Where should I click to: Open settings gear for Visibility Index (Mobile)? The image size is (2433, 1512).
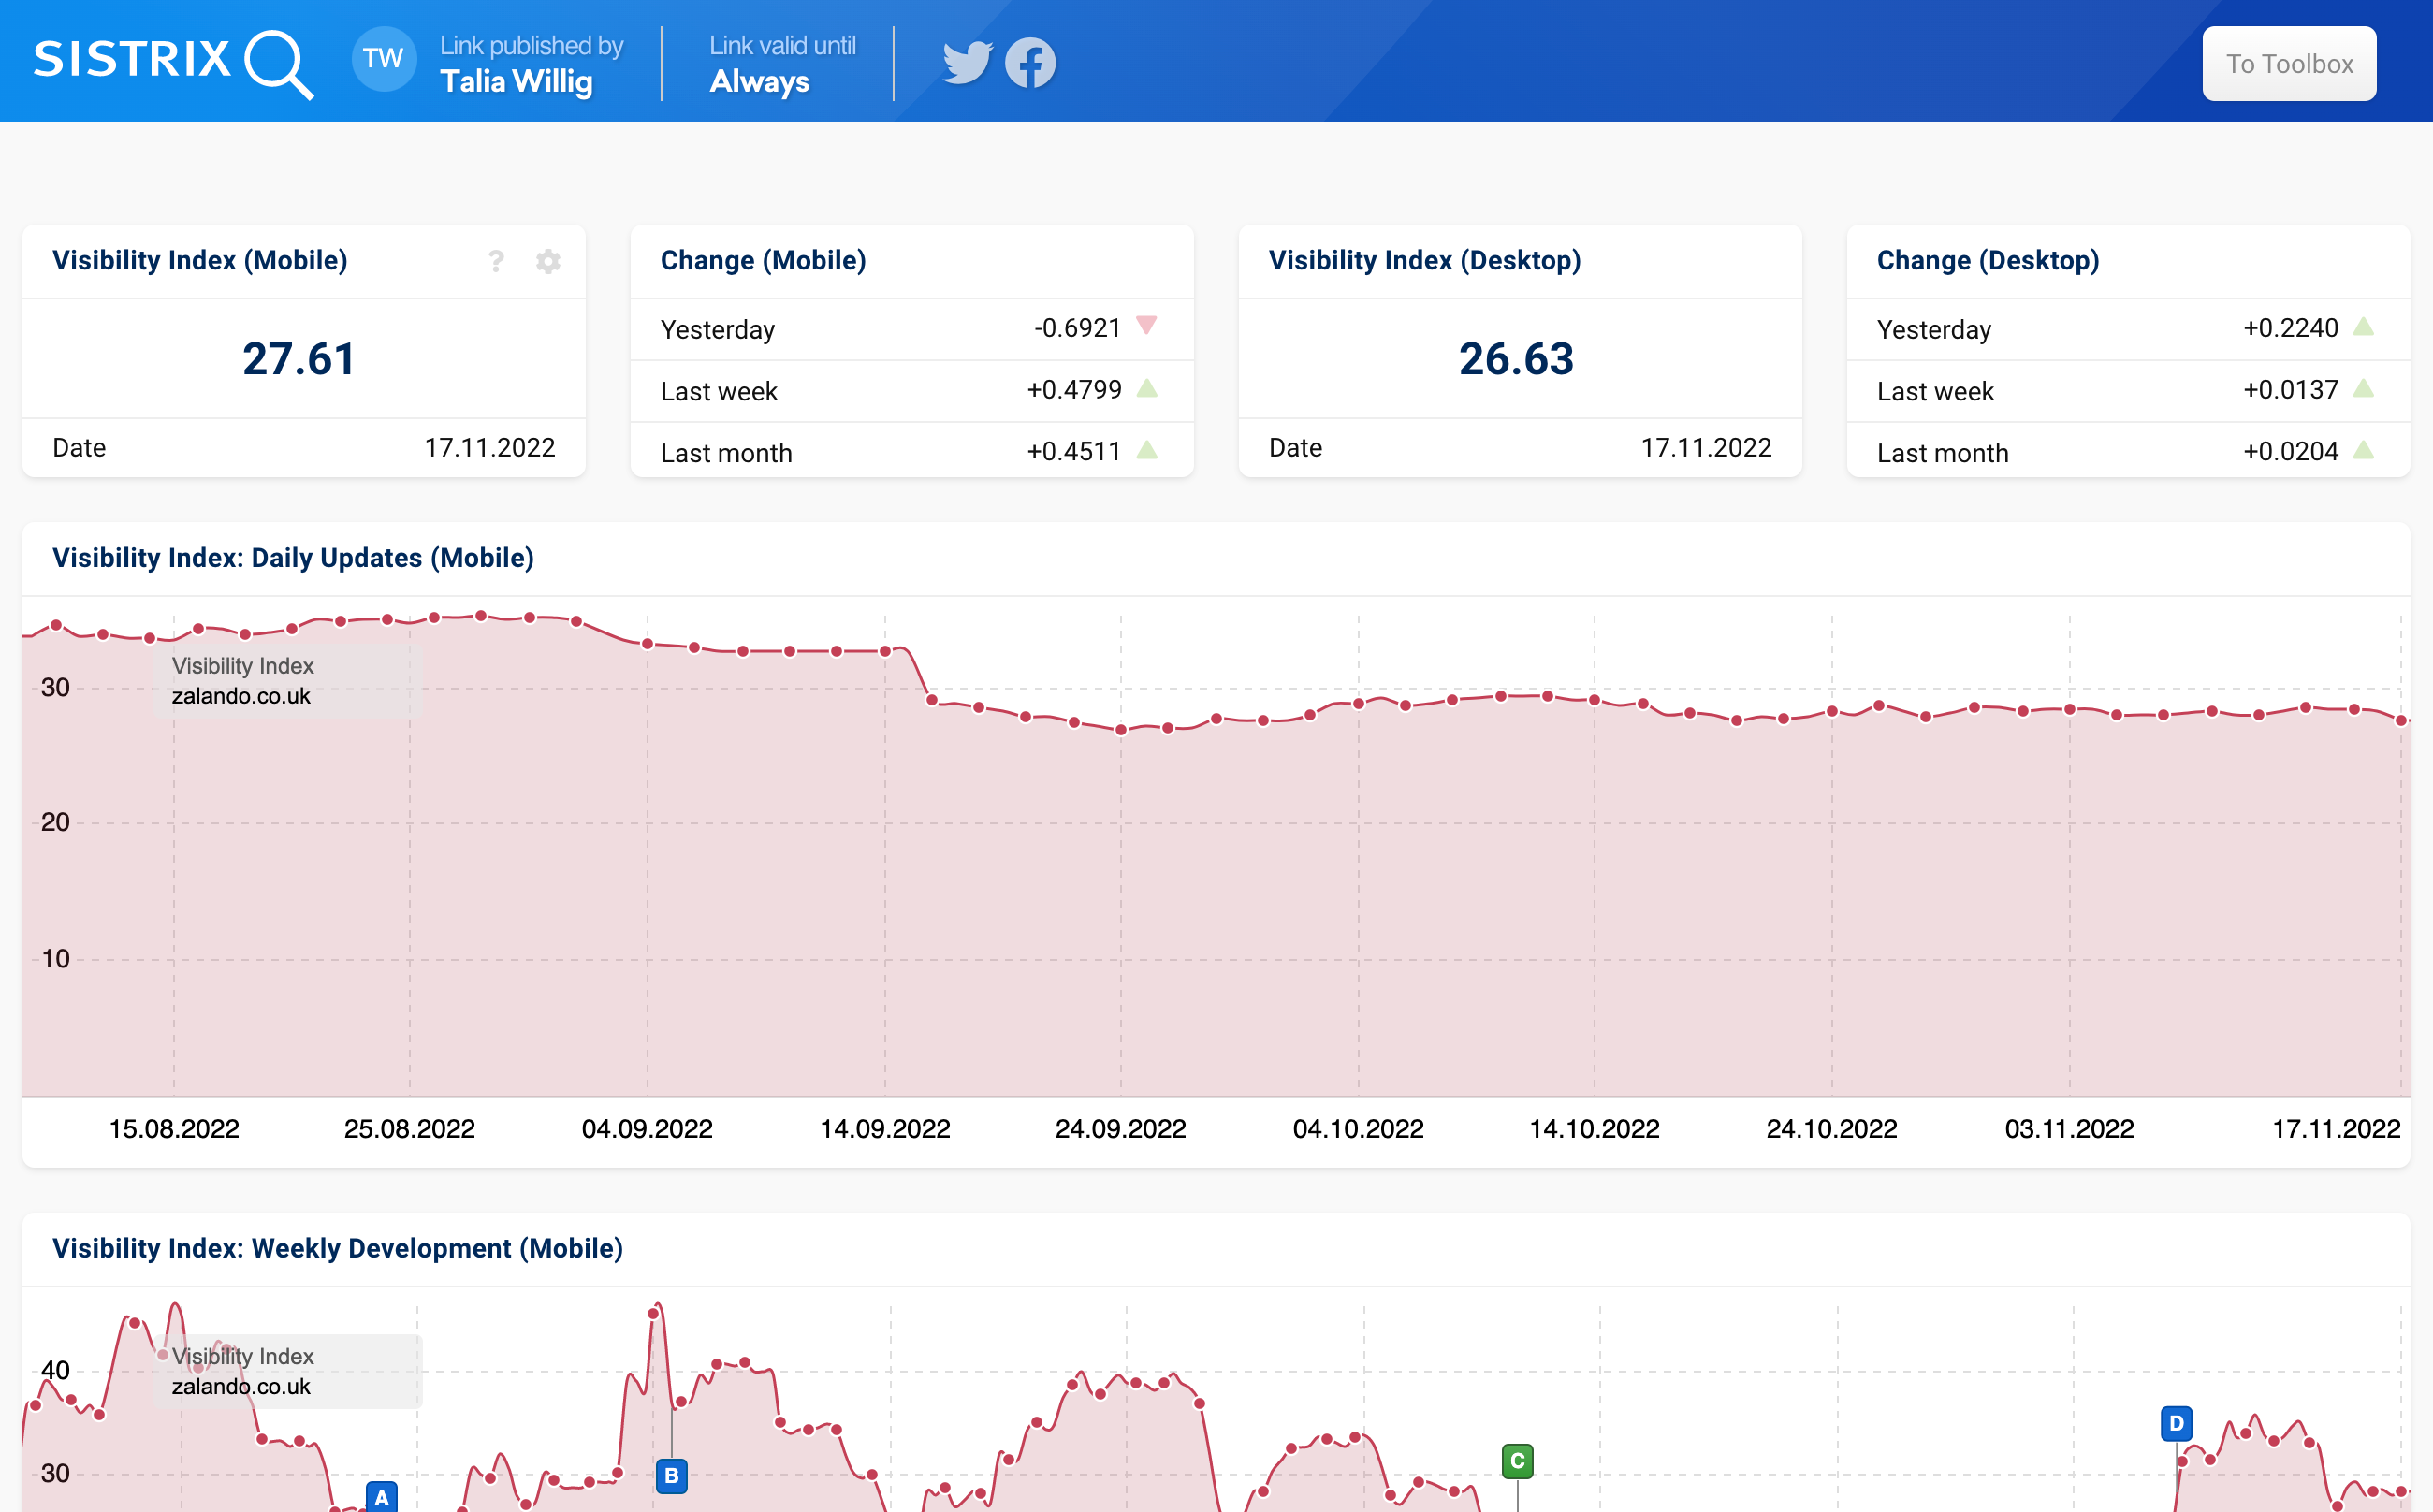coord(548,261)
